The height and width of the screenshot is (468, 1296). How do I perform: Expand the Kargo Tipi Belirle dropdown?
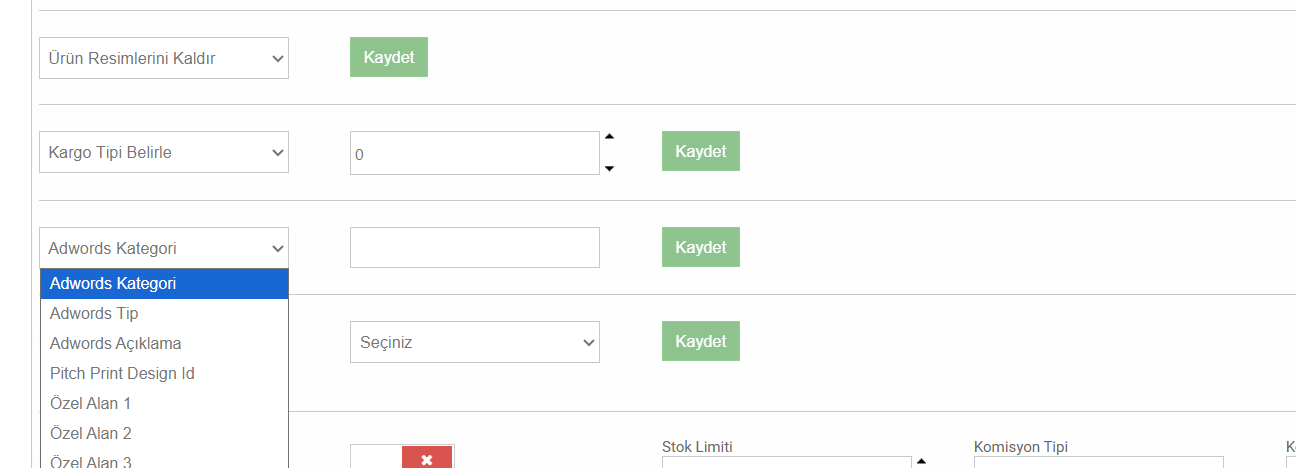[164, 152]
